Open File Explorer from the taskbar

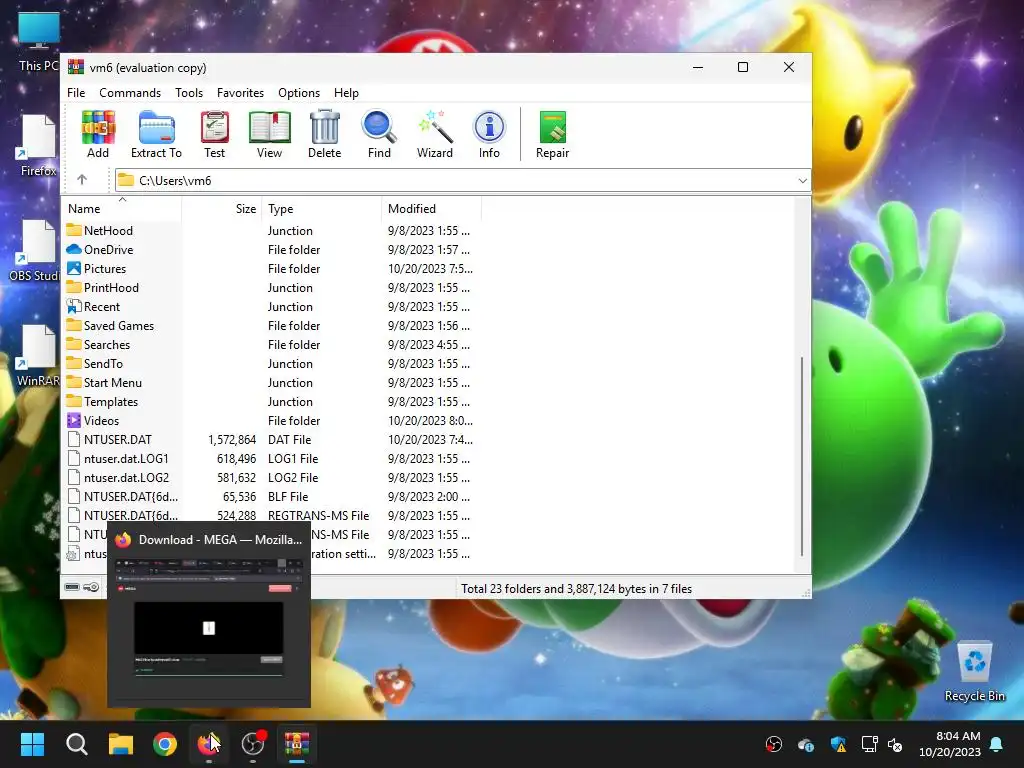pyautogui.click(x=121, y=744)
